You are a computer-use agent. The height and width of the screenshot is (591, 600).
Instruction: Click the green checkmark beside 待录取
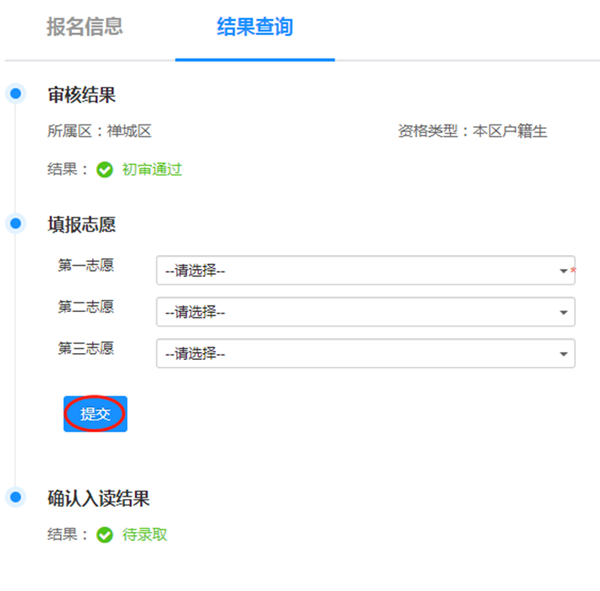tap(105, 535)
